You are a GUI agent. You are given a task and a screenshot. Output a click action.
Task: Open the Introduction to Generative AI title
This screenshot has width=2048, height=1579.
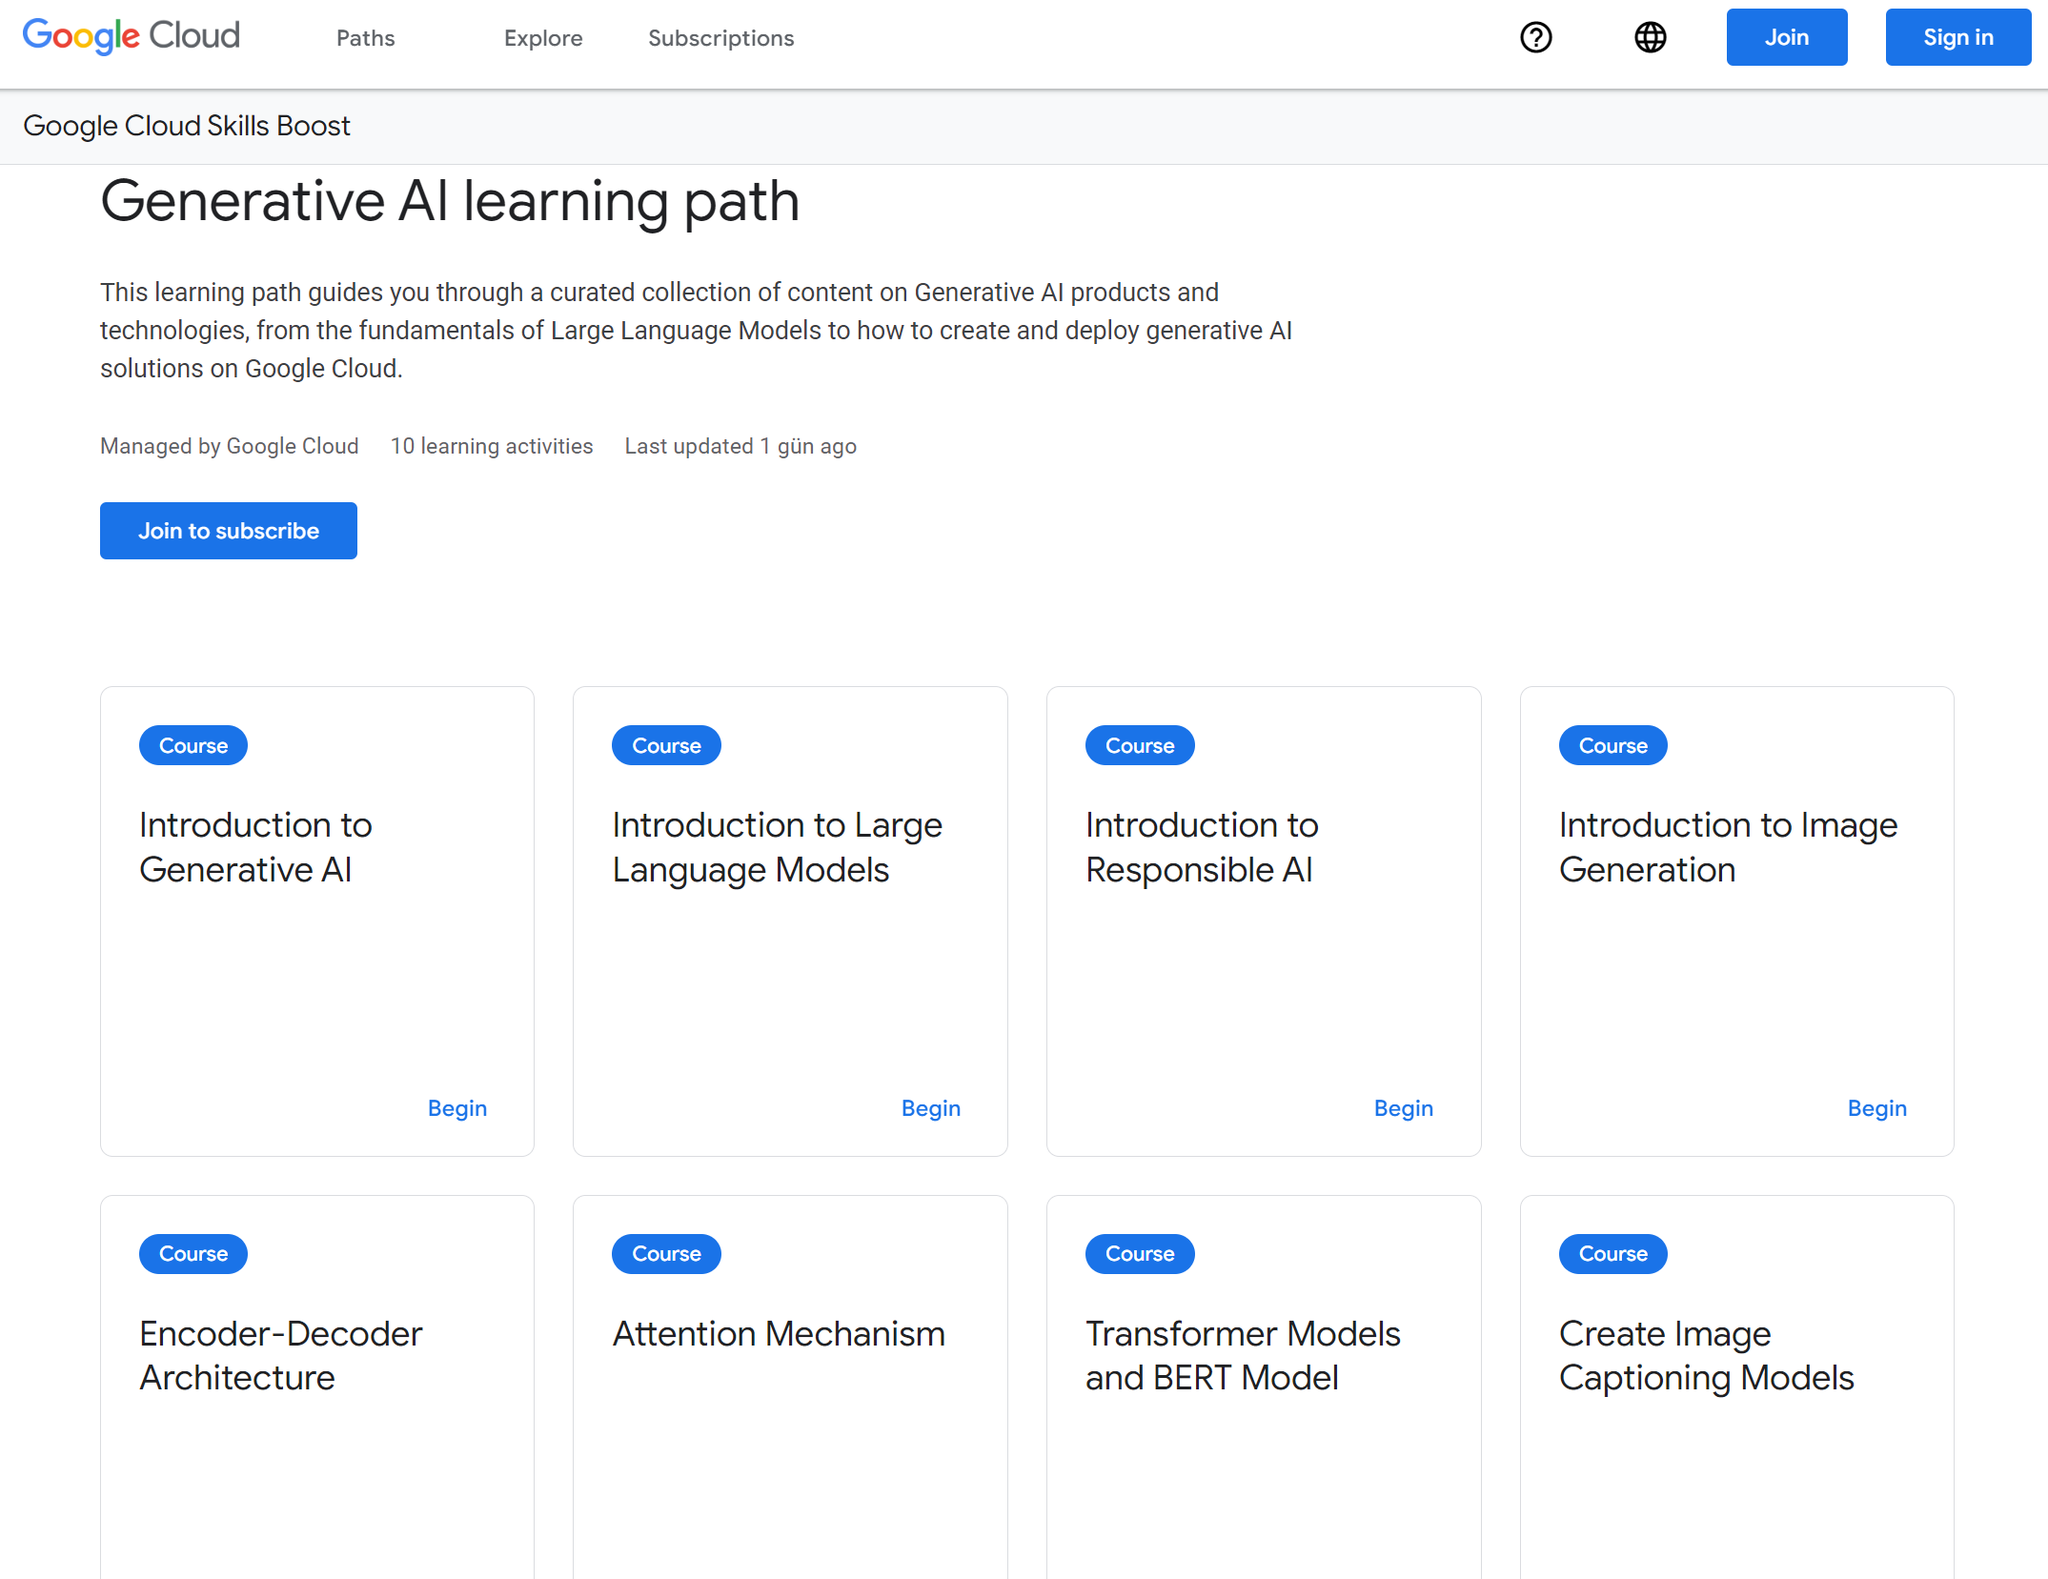point(255,847)
